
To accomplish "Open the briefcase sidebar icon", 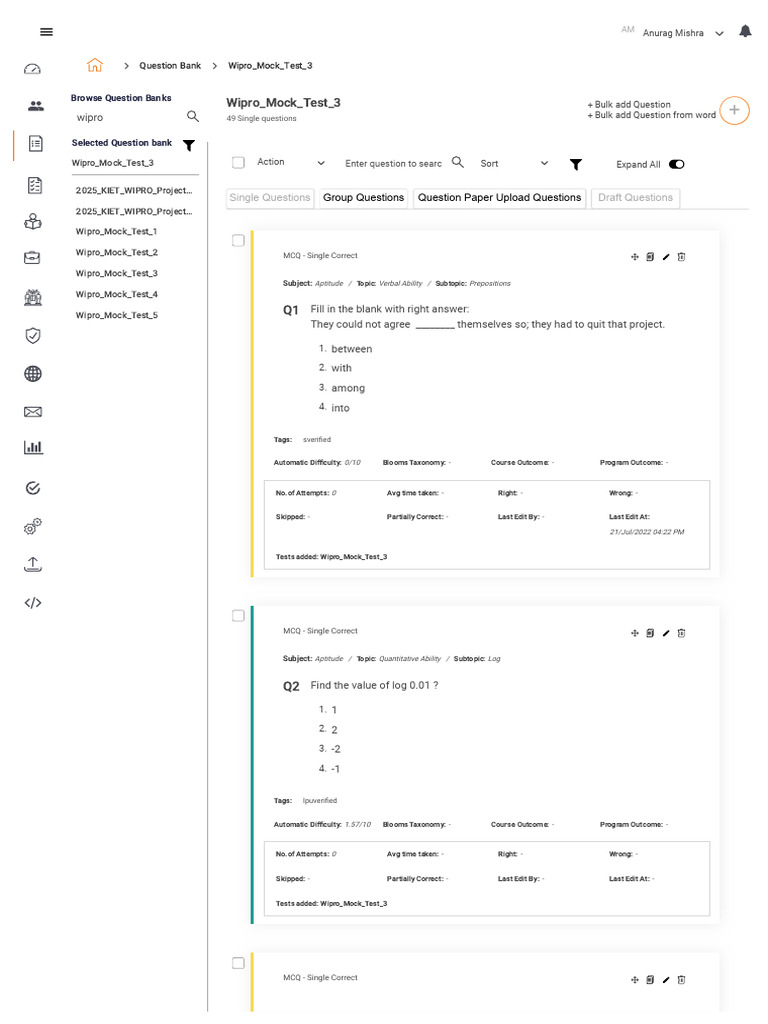I will (x=32, y=258).
